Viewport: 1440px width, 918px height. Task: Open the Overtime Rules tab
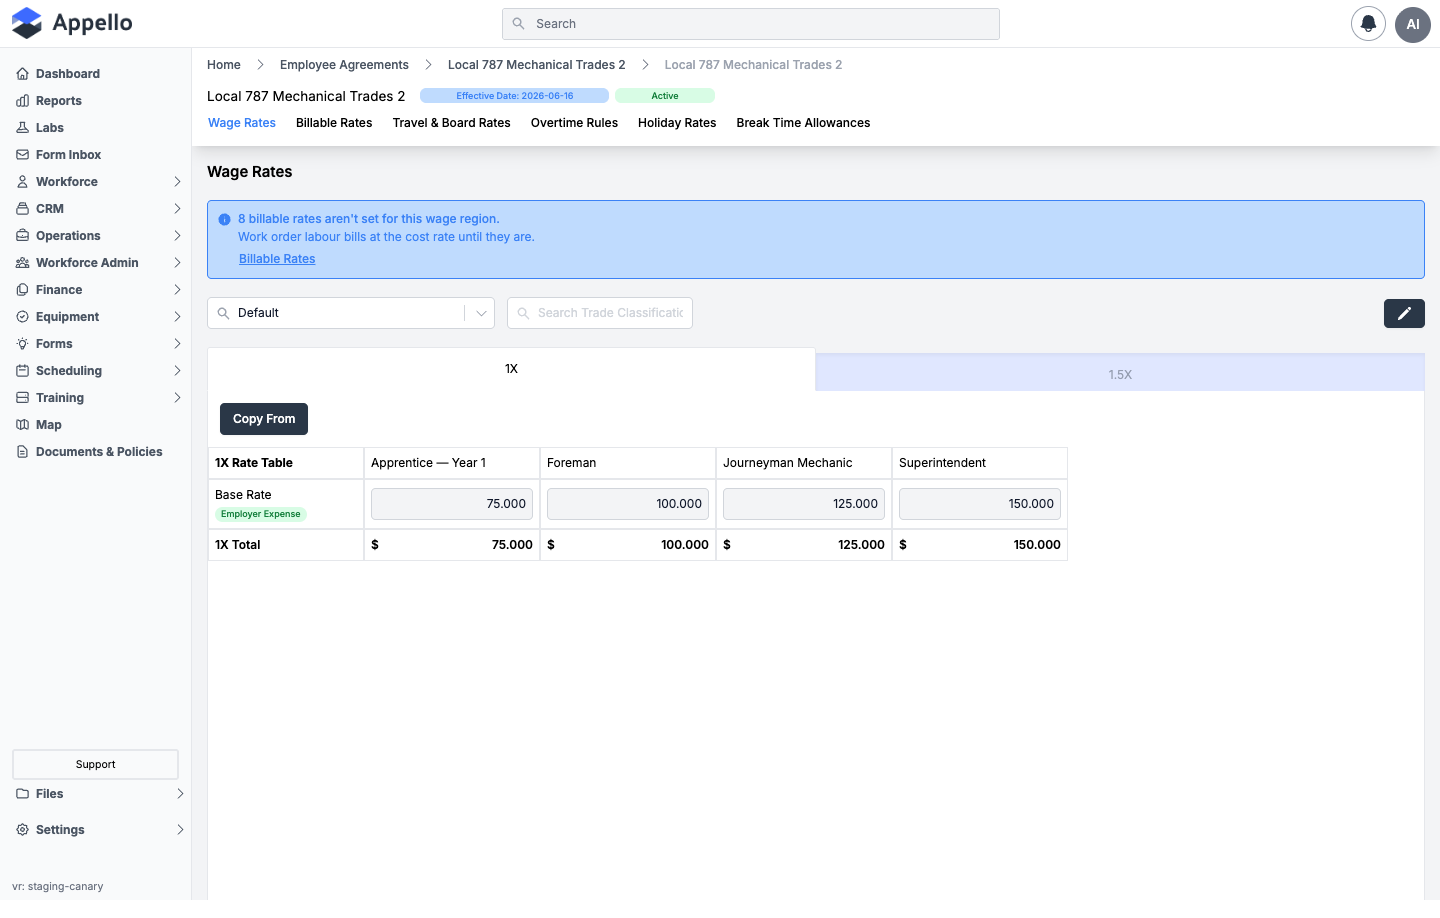click(574, 123)
